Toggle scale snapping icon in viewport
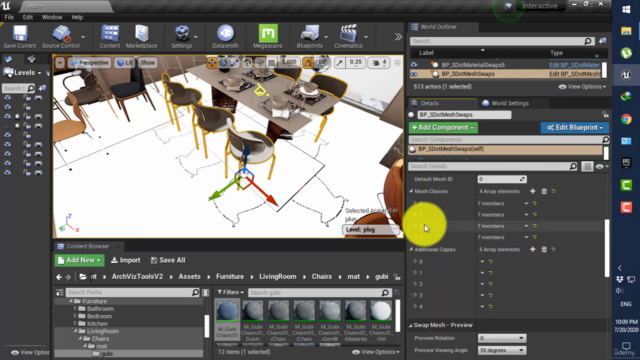 [340, 62]
